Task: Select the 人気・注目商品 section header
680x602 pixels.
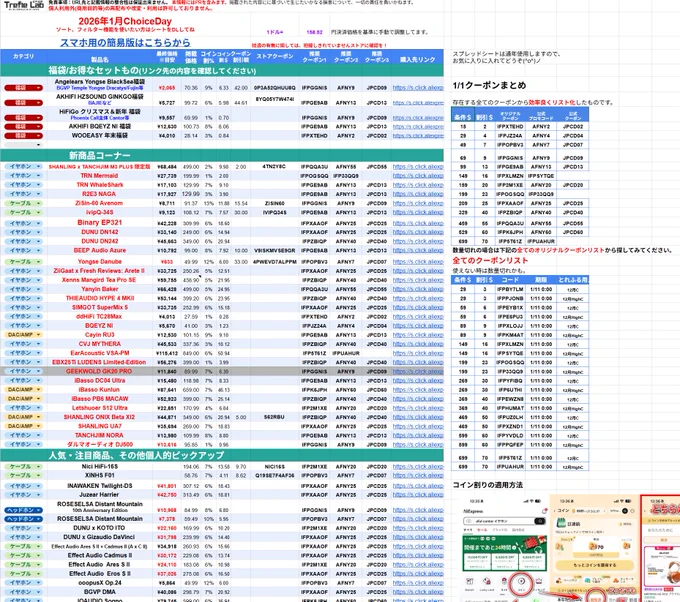Action: [x=136, y=455]
